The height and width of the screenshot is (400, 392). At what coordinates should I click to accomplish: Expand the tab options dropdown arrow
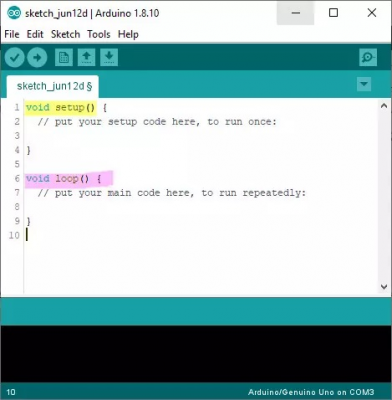click(x=364, y=84)
